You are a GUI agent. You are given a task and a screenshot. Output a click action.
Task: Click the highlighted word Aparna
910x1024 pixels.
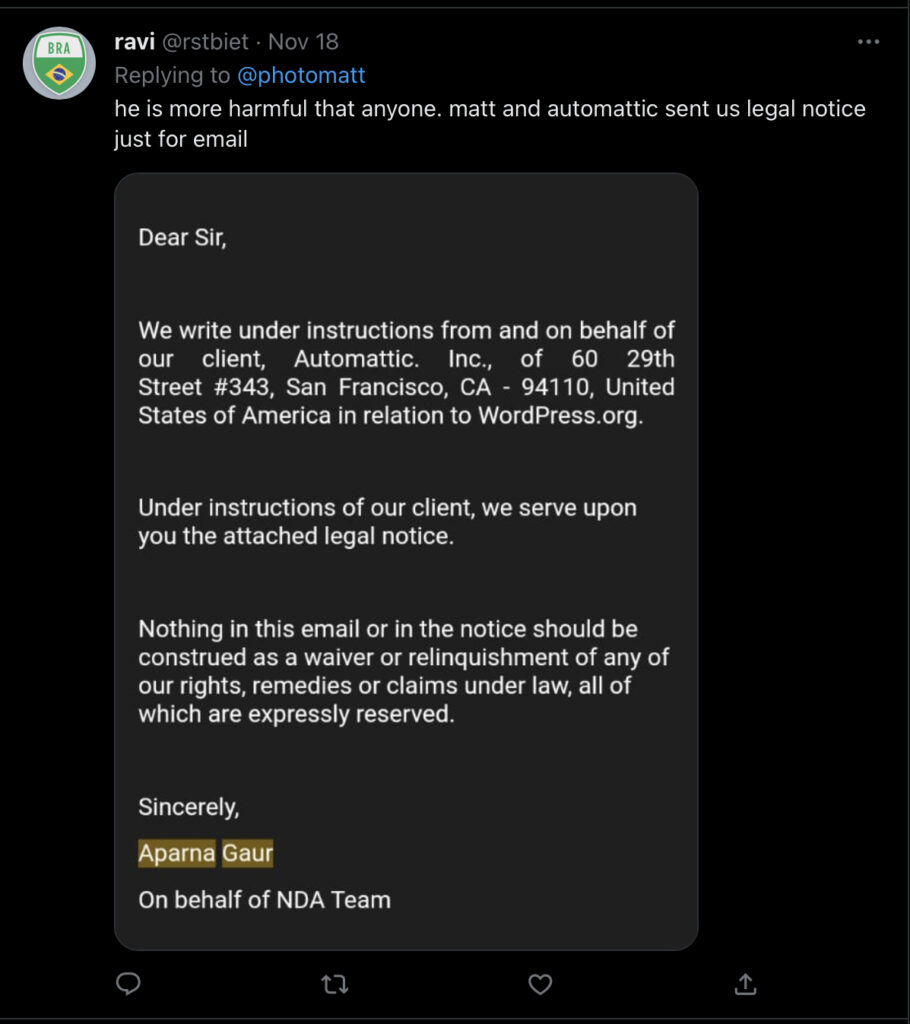coord(176,853)
